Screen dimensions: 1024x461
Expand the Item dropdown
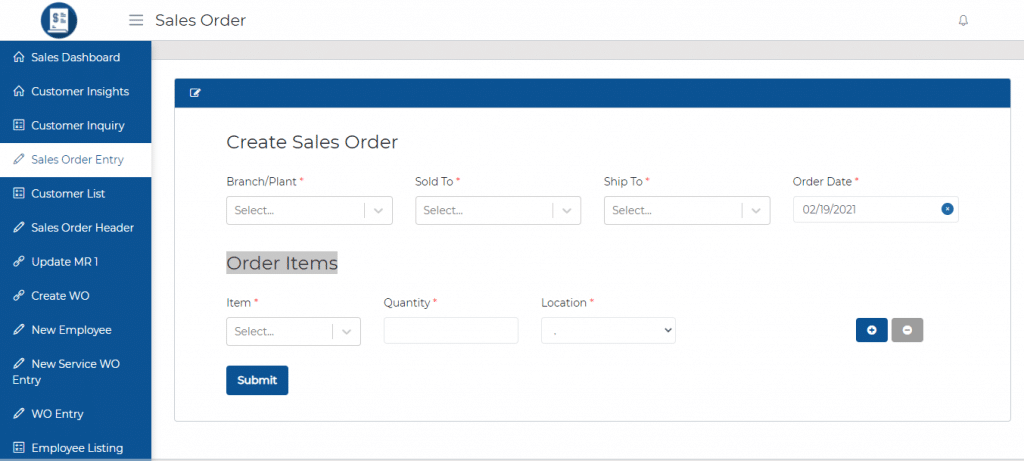click(x=293, y=331)
